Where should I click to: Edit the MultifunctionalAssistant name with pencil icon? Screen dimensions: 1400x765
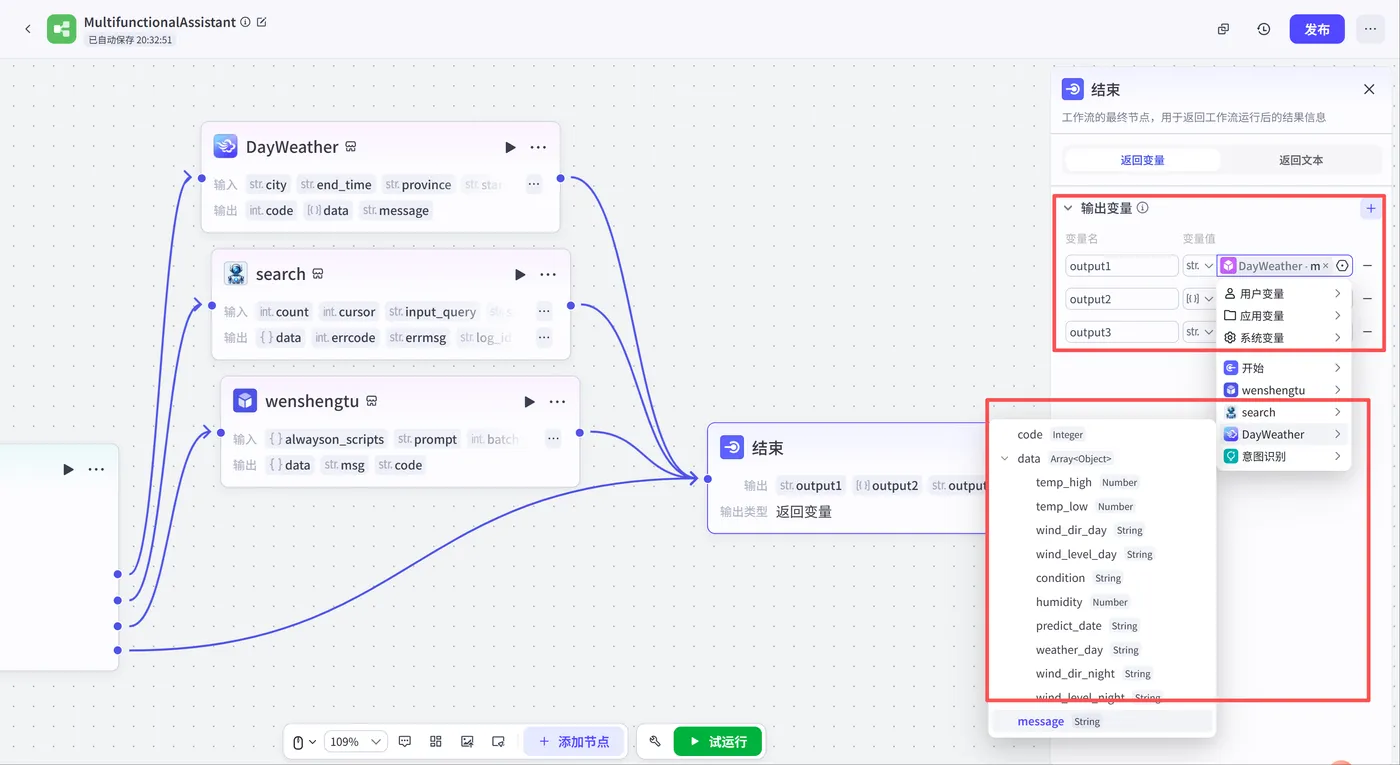point(262,22)
